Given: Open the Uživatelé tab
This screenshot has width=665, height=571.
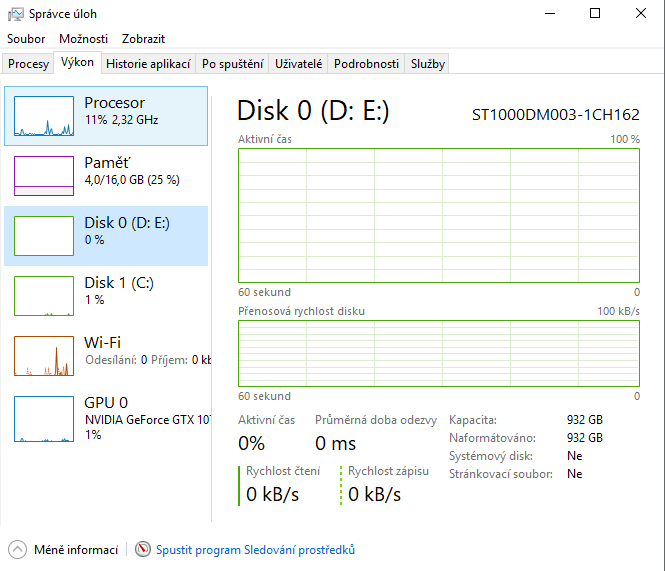Looking at the screenshot, I should tap(299, 64).
